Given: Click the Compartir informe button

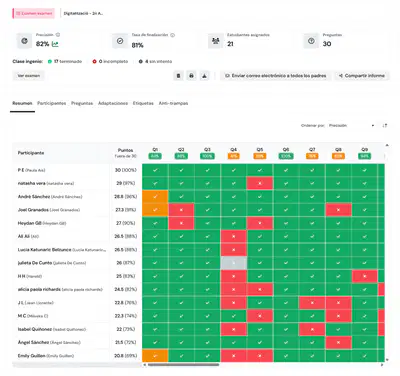Looking at the screenshot, I should click(362, 76).
